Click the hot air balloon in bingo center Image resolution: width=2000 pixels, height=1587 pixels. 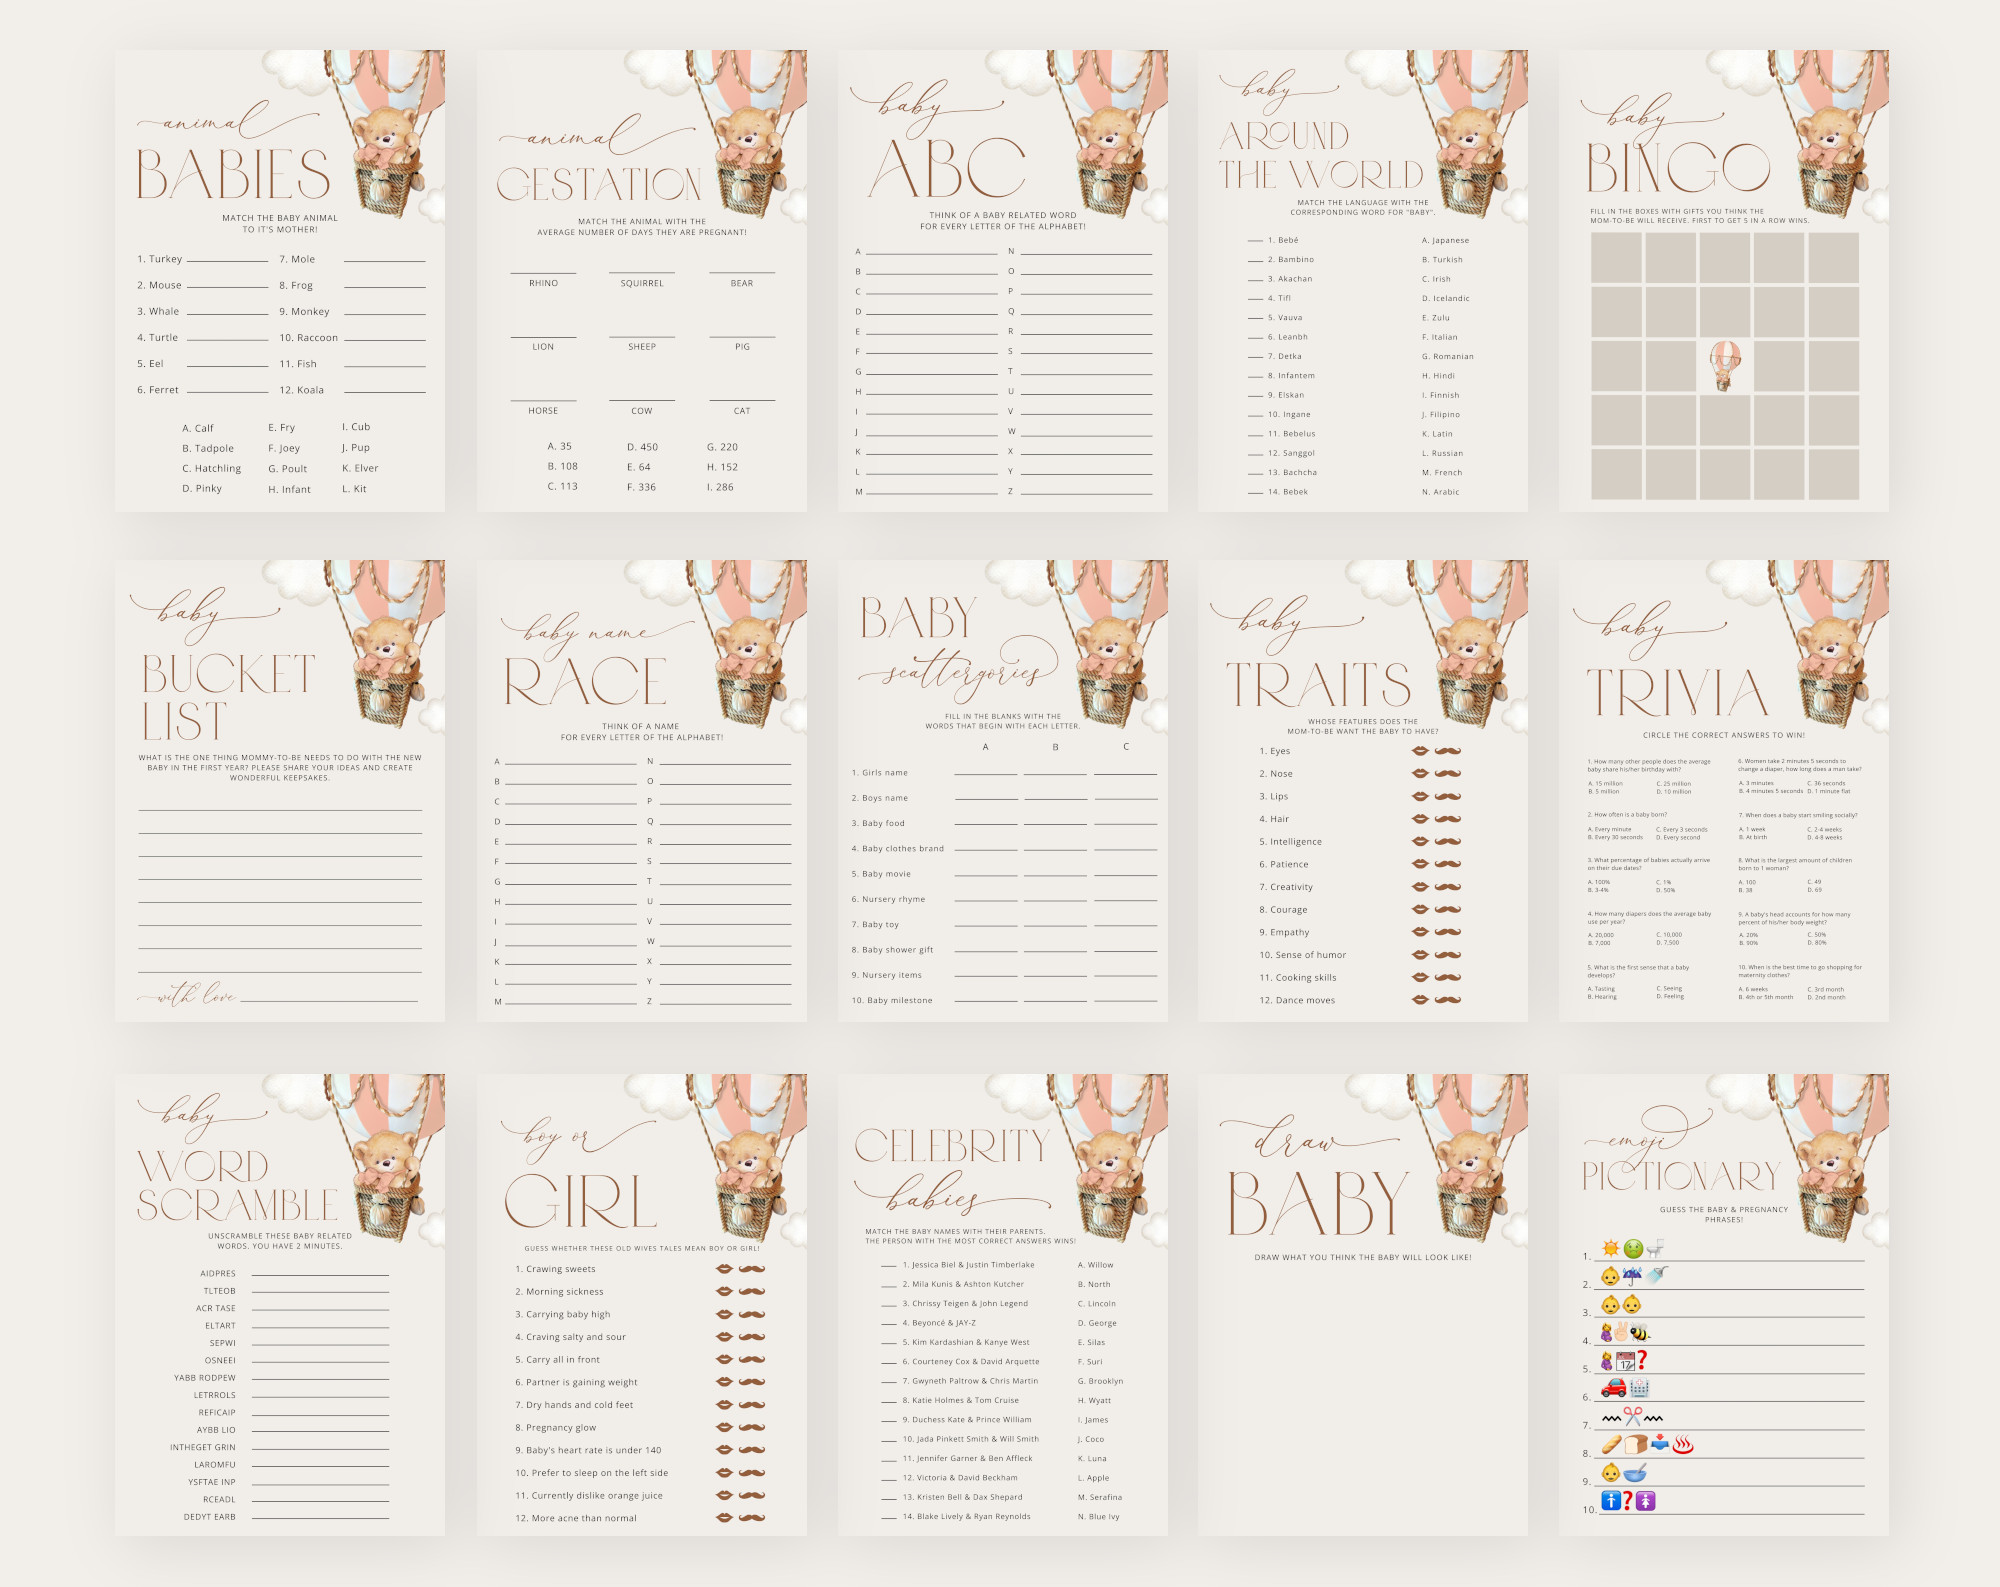pyautogui.click(x=1725, y=365)
